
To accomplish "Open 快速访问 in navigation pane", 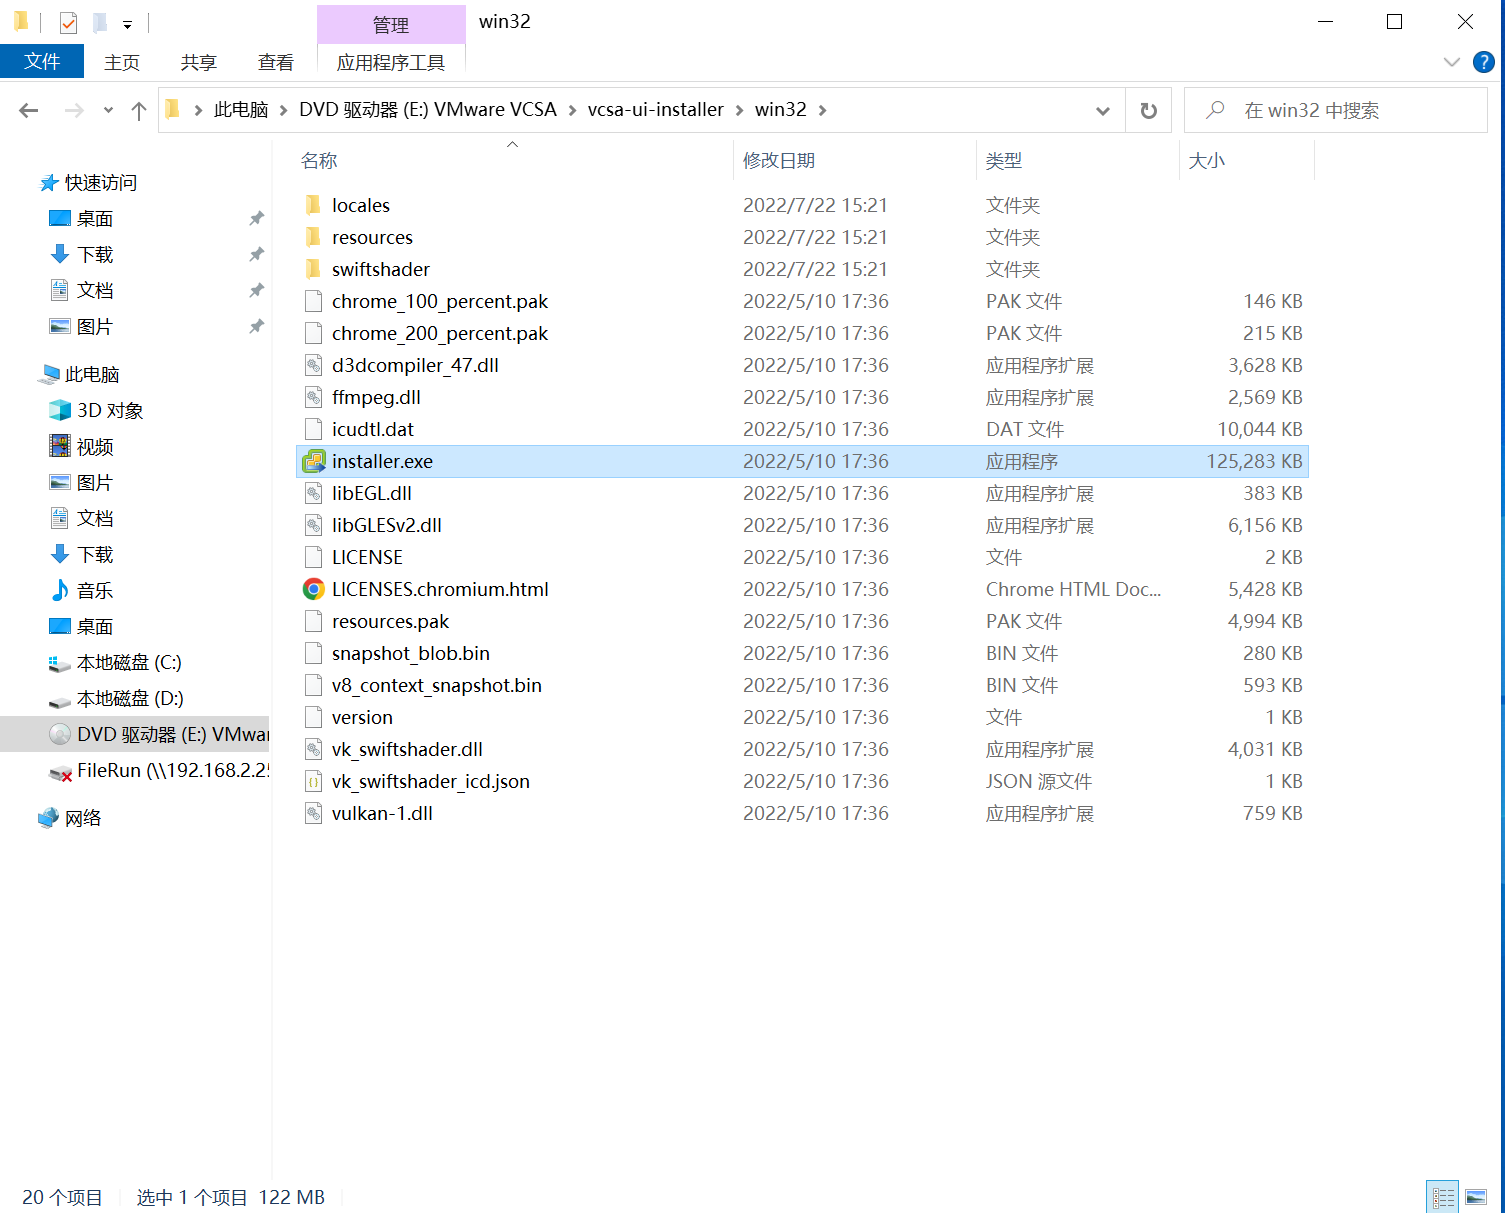I will pos(88,182).
